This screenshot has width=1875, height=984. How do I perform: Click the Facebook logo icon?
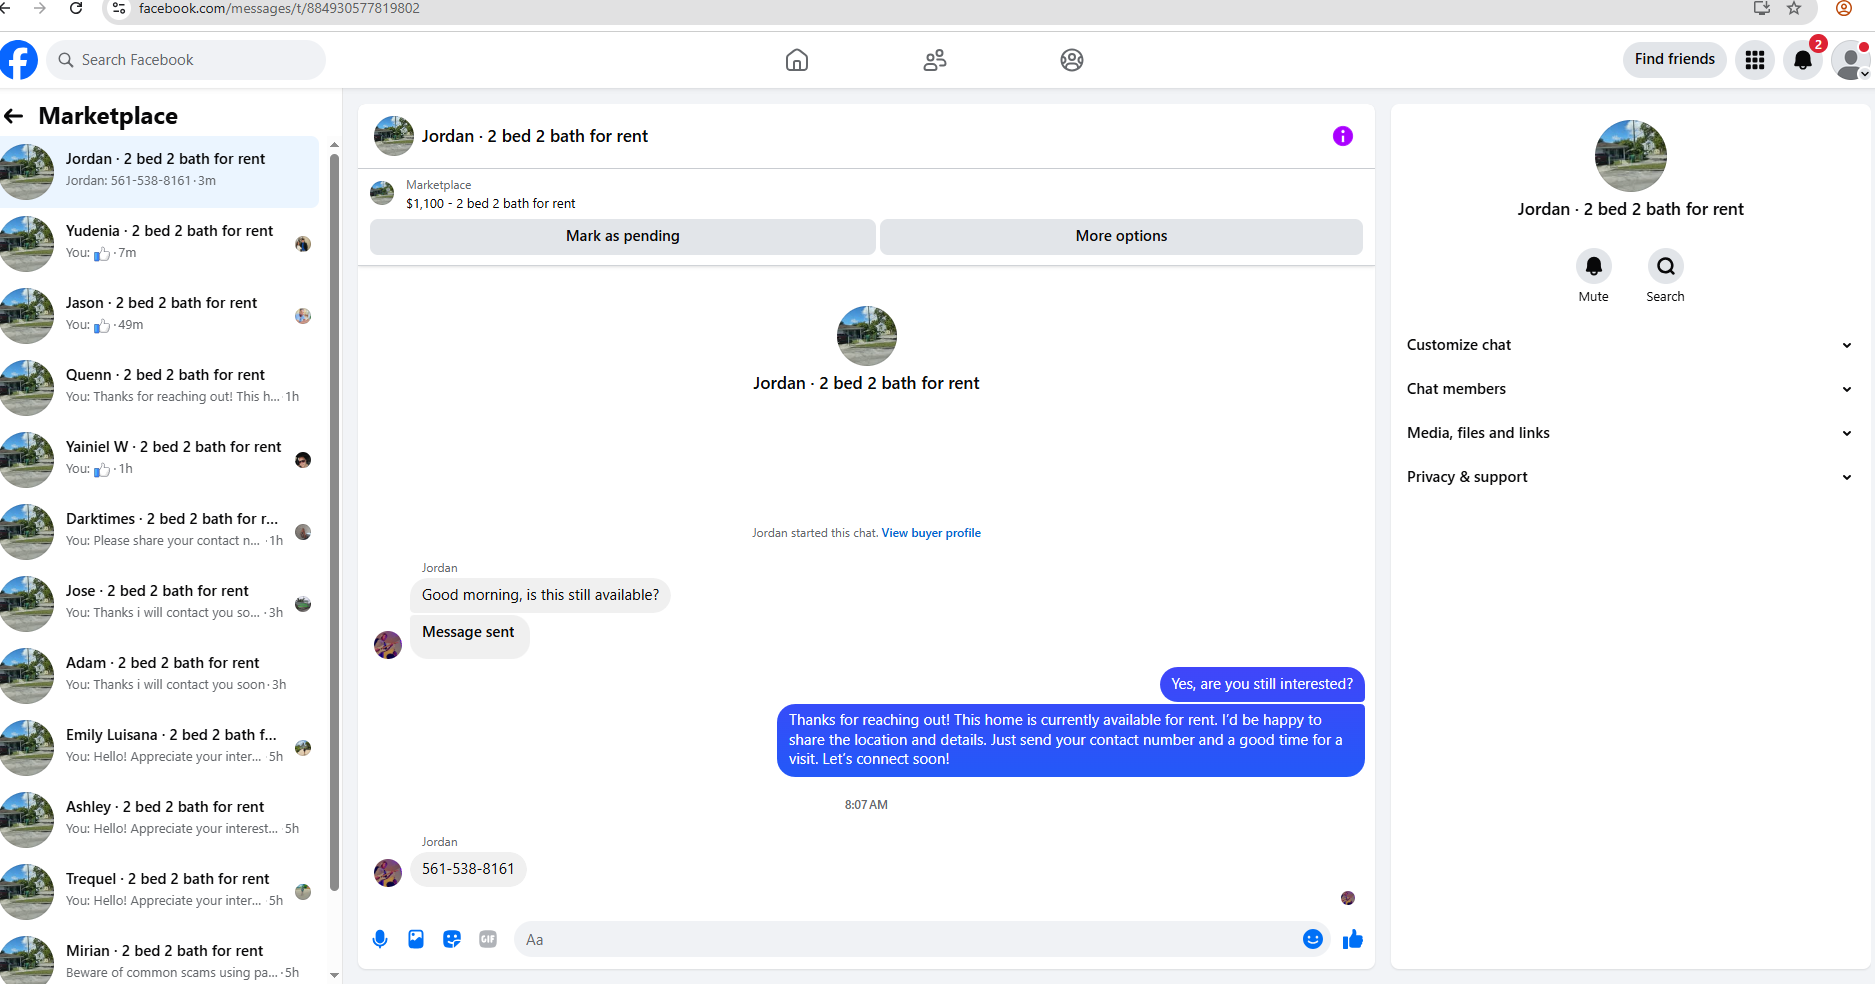(18, 60)
